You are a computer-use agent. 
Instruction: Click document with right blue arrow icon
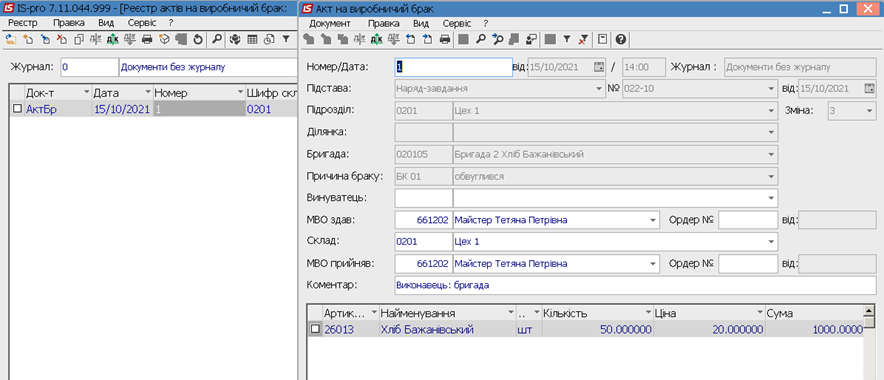point(427,39)
